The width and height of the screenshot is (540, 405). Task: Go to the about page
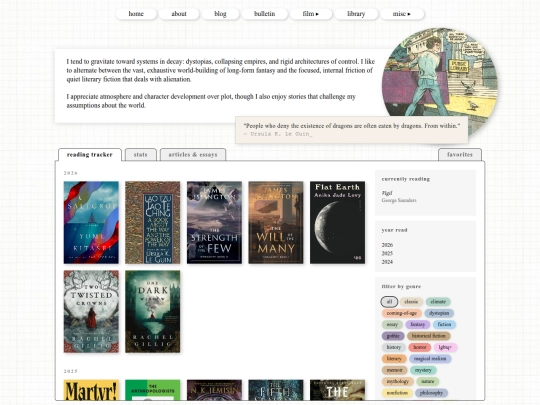click(x=179, y=14)
